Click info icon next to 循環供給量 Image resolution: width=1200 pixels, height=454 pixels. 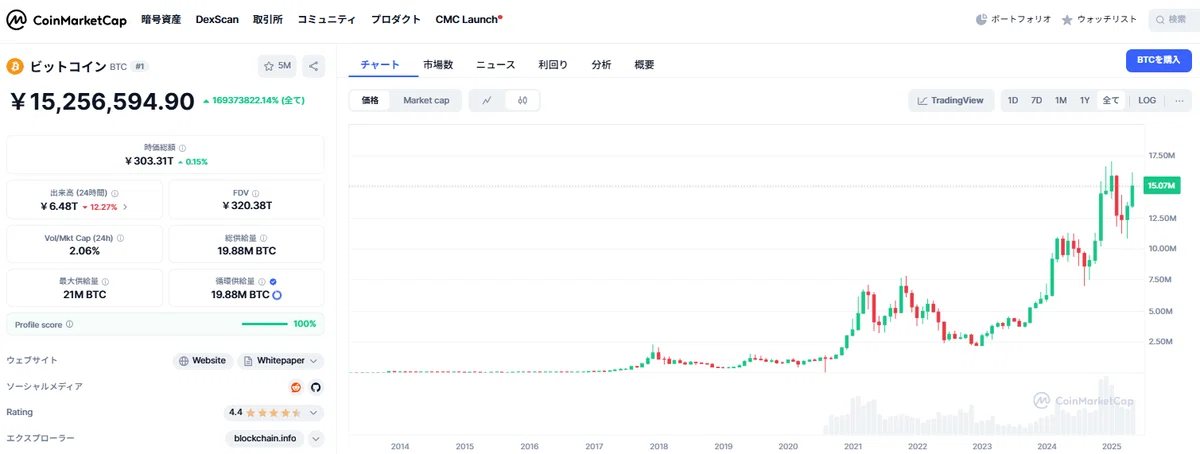pyautogui.click(x=262, y=282)
